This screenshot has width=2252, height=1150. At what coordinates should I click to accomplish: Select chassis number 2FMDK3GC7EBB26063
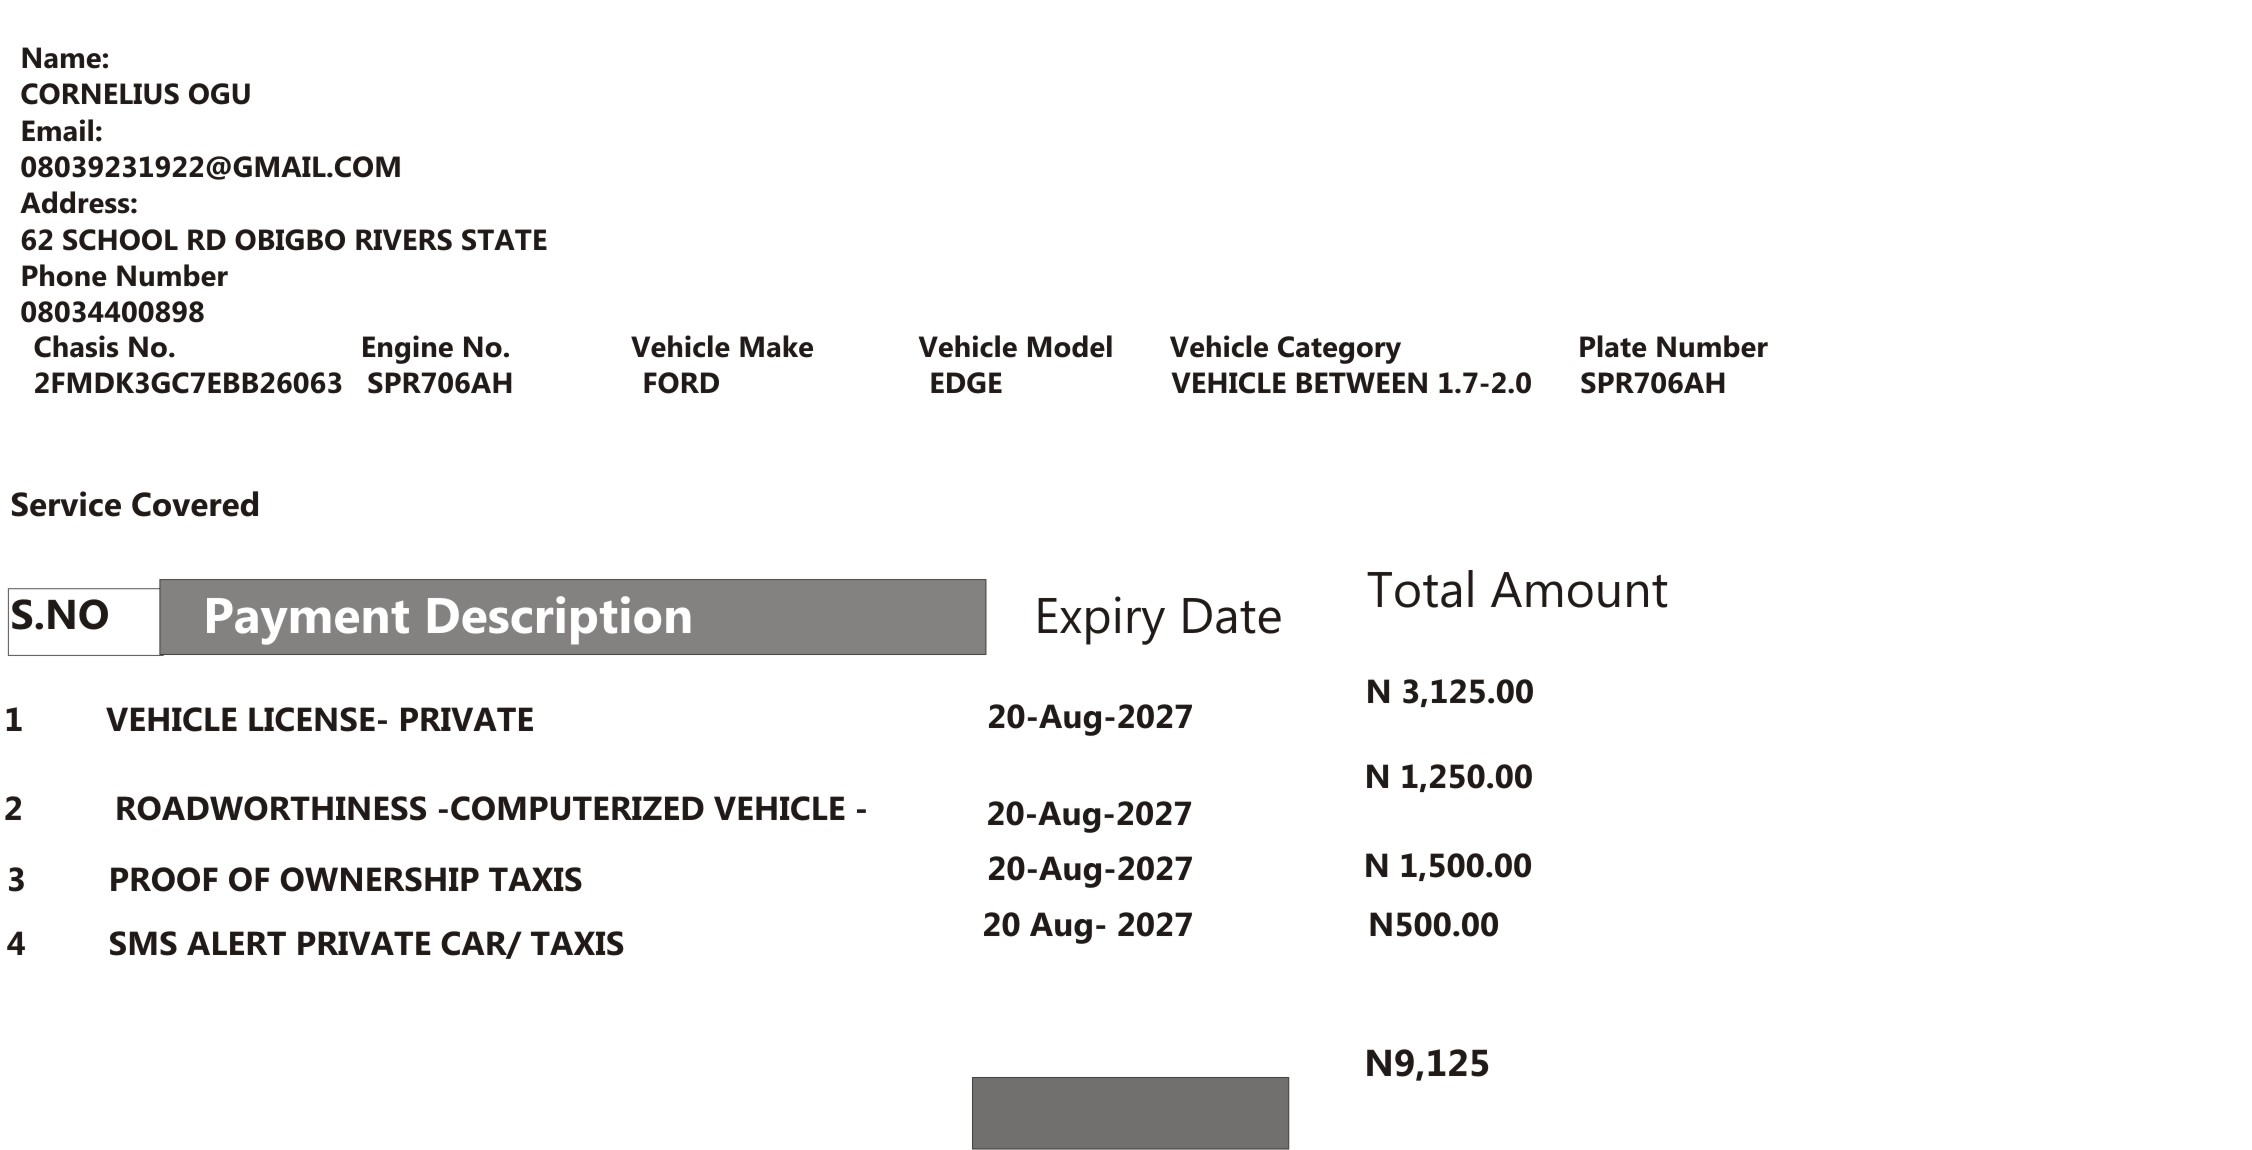188,383
